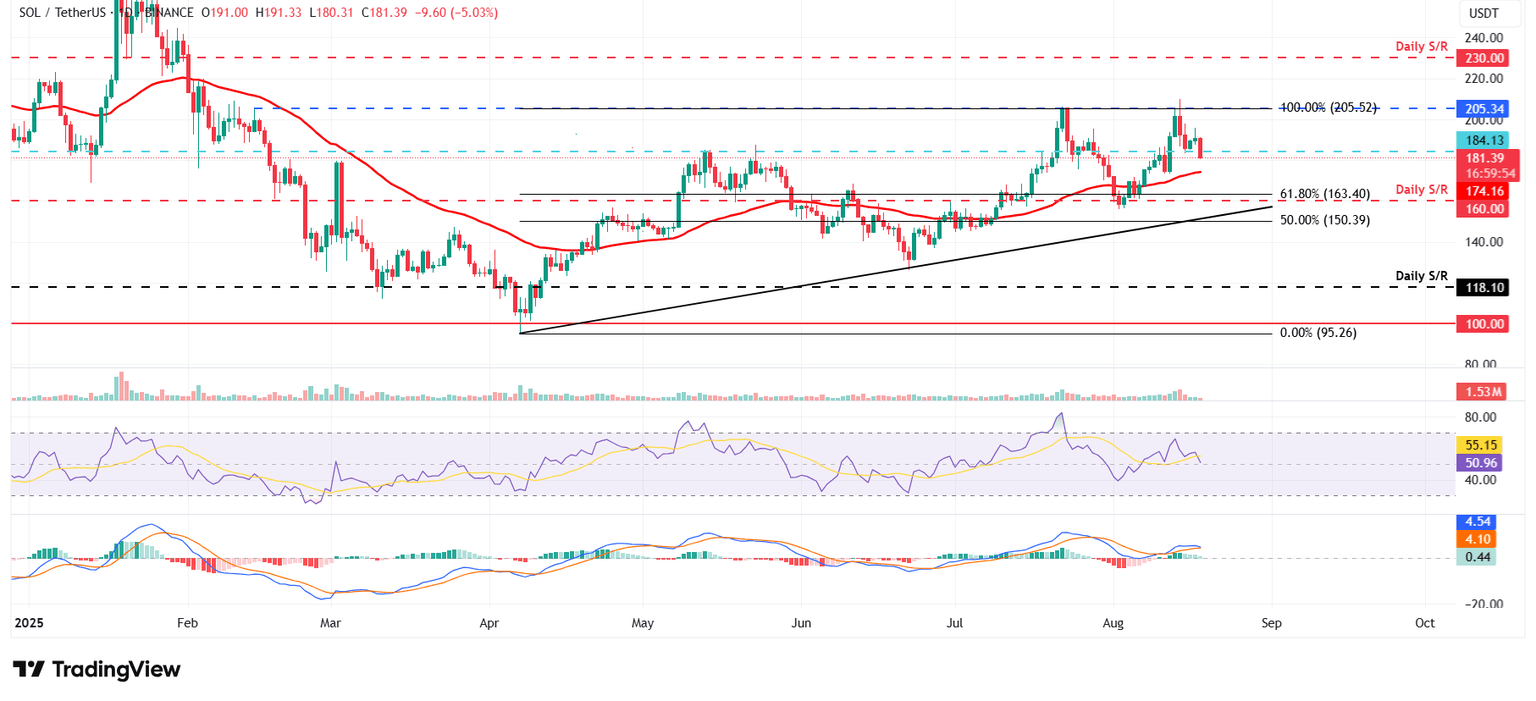Select the 100.00 red price line label
1536x701 pixels.
[1483, 323]
